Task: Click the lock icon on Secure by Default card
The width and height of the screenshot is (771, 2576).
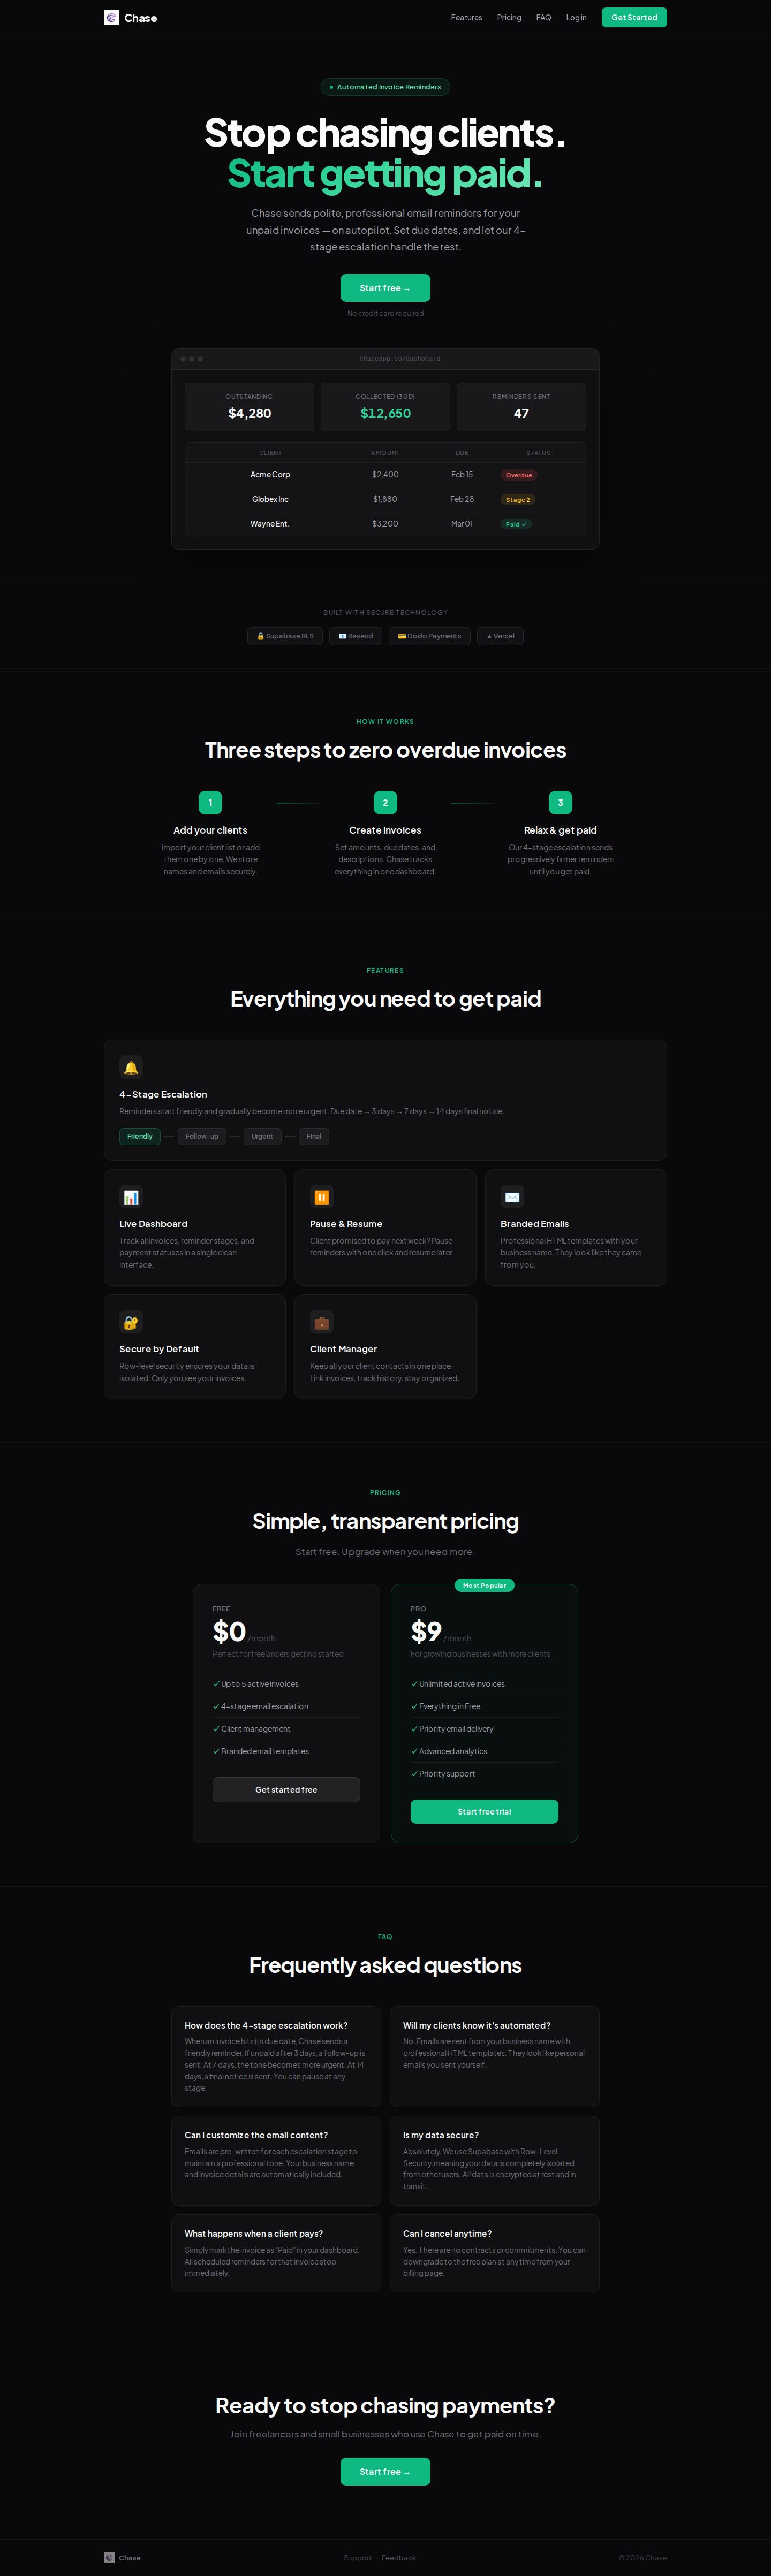Action: point(131,1322)
